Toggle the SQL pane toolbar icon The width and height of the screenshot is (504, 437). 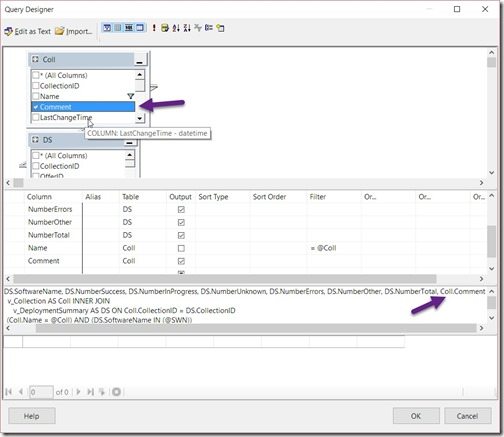point(129,28)
